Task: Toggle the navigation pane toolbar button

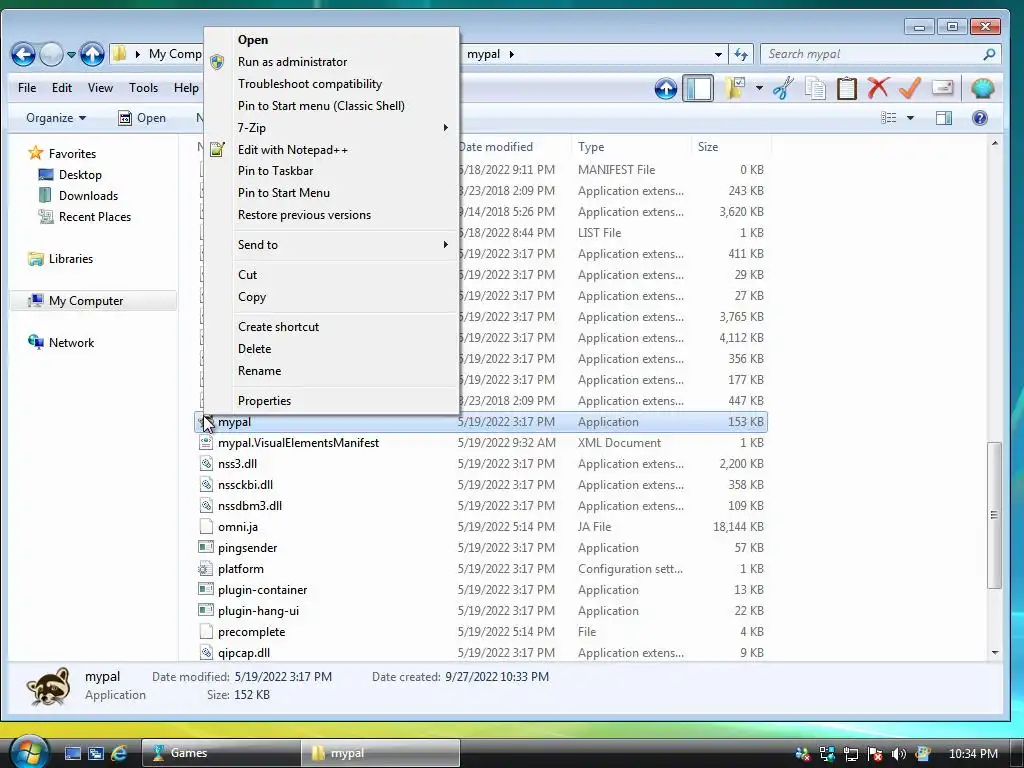Action: [x=698, y=88]
